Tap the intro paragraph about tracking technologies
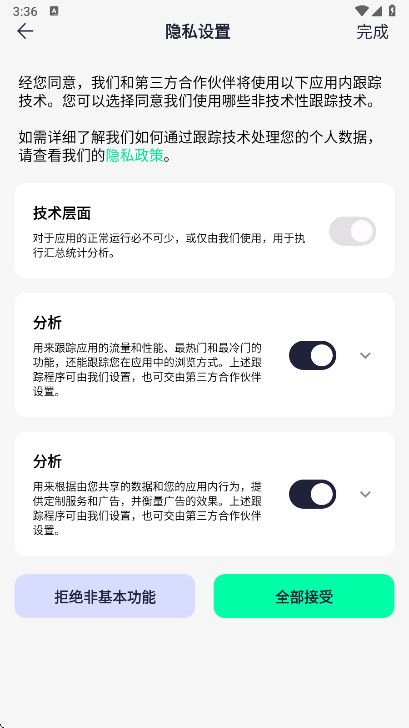 coord(200,91)
